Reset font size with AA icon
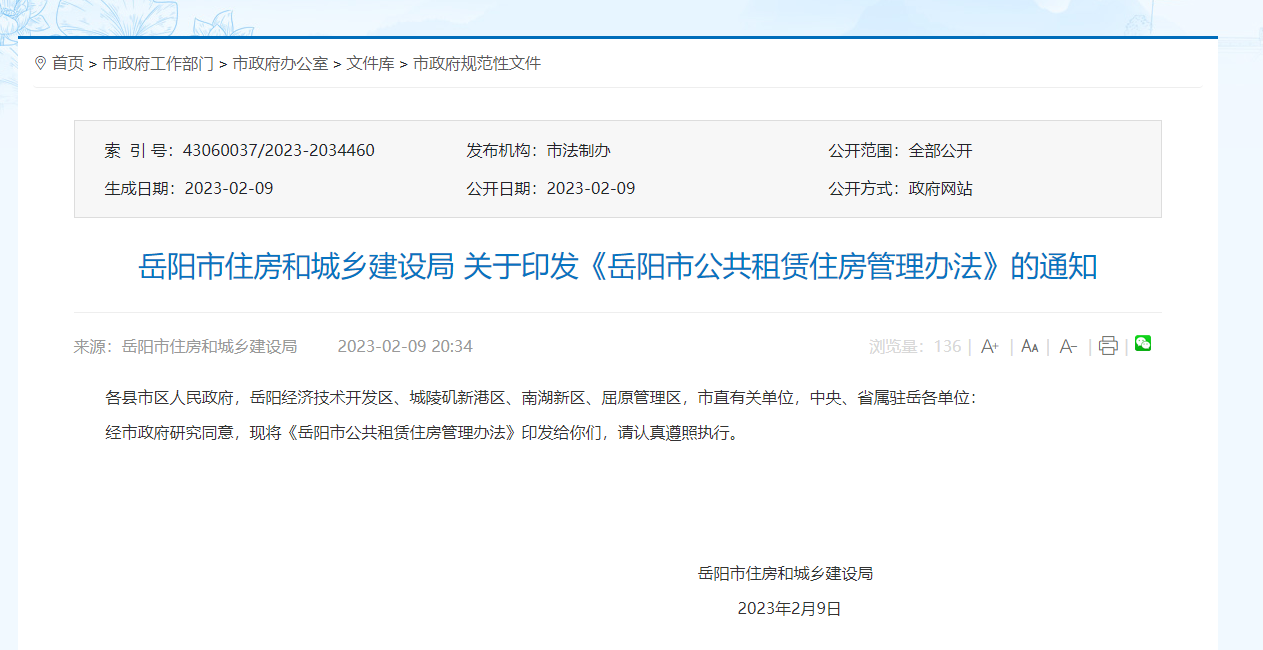Viewport: 1263px width, 650px height. click(1029, 346)
